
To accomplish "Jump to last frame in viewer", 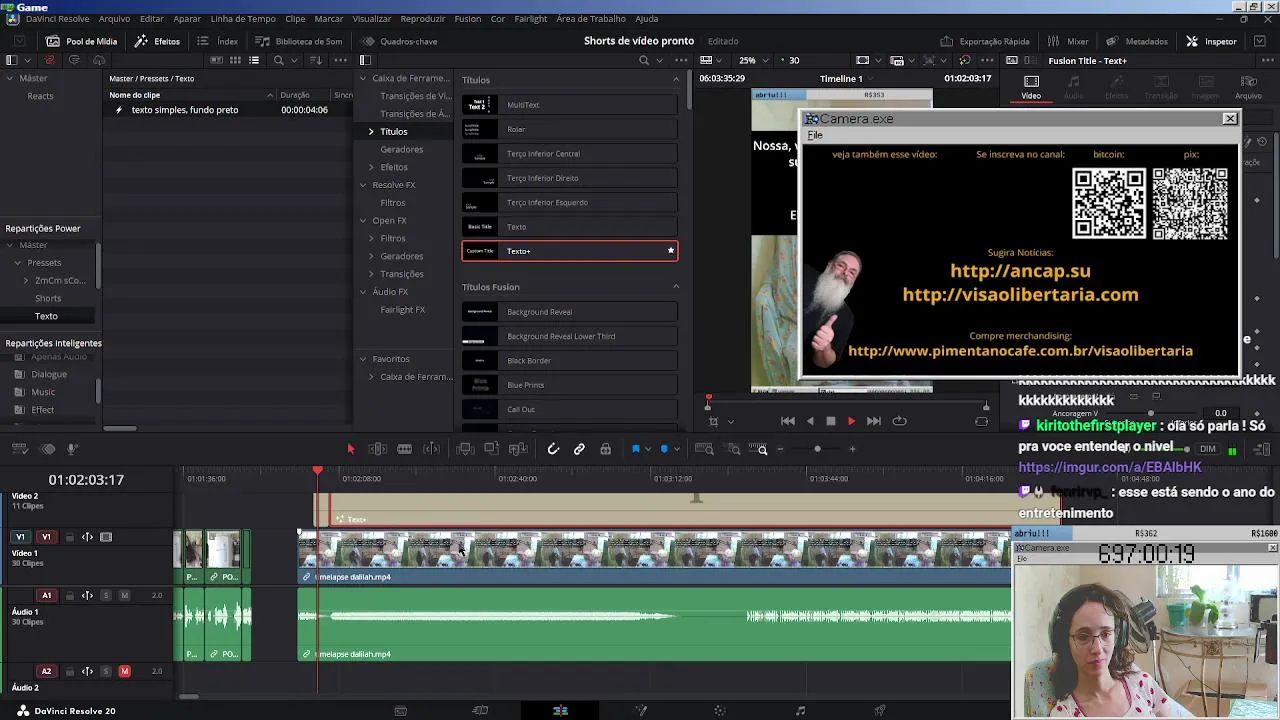I will click(873, 421).
